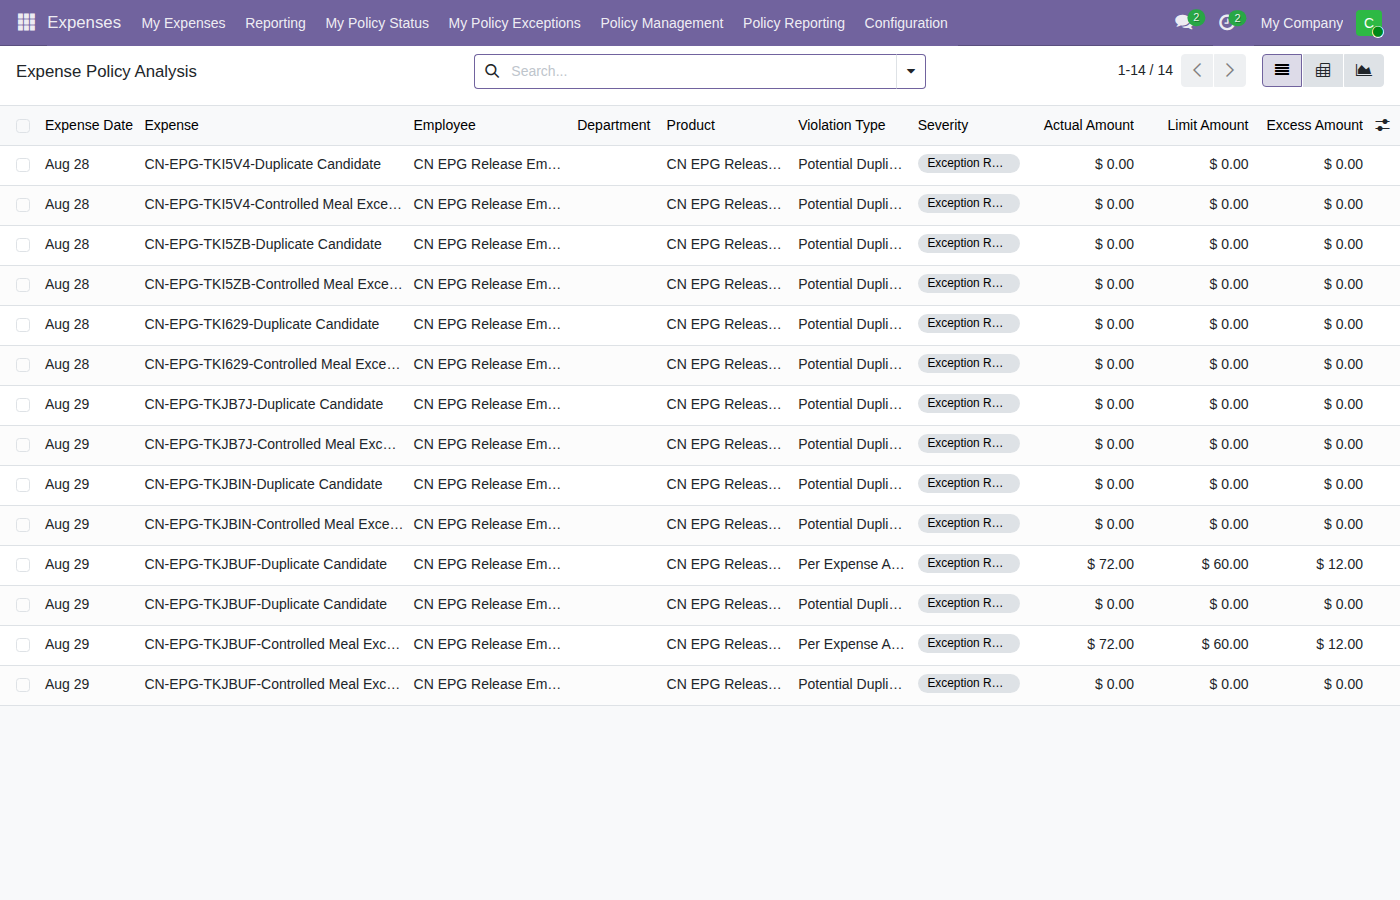Image resolution: width=1400 pixels, height=900 pixels.
Task: Open CN-EPG-TKJBIN-Controlled Meal expense record
Action: pyautogui.click(x=273, y=524)
